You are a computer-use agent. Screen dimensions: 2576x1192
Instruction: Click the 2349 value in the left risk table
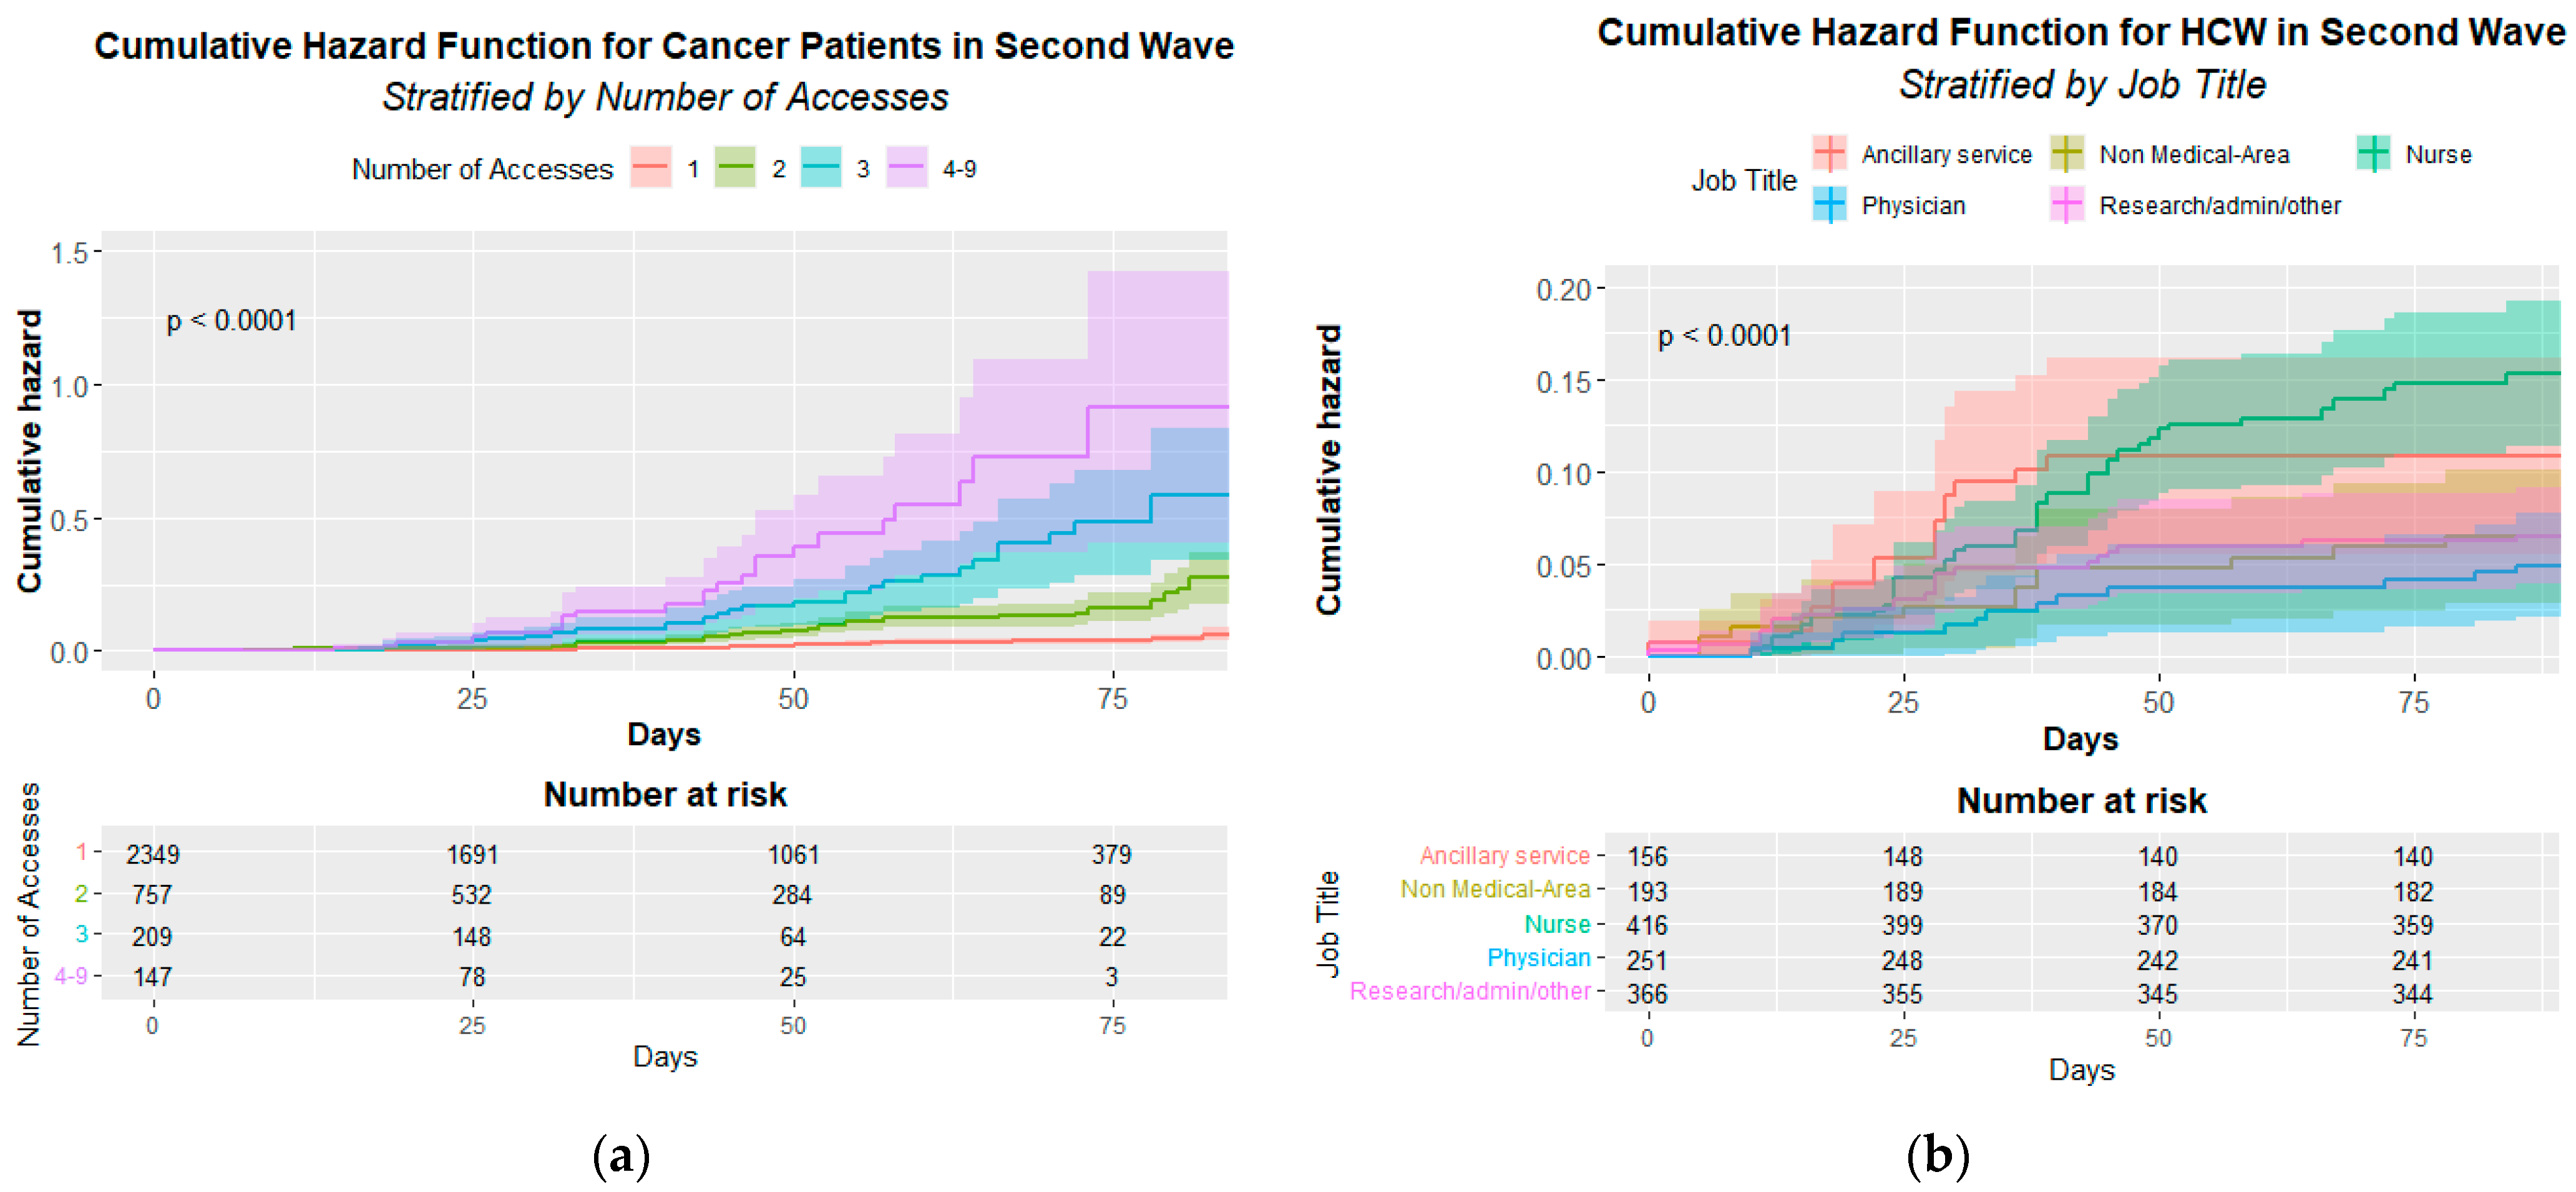152,854
